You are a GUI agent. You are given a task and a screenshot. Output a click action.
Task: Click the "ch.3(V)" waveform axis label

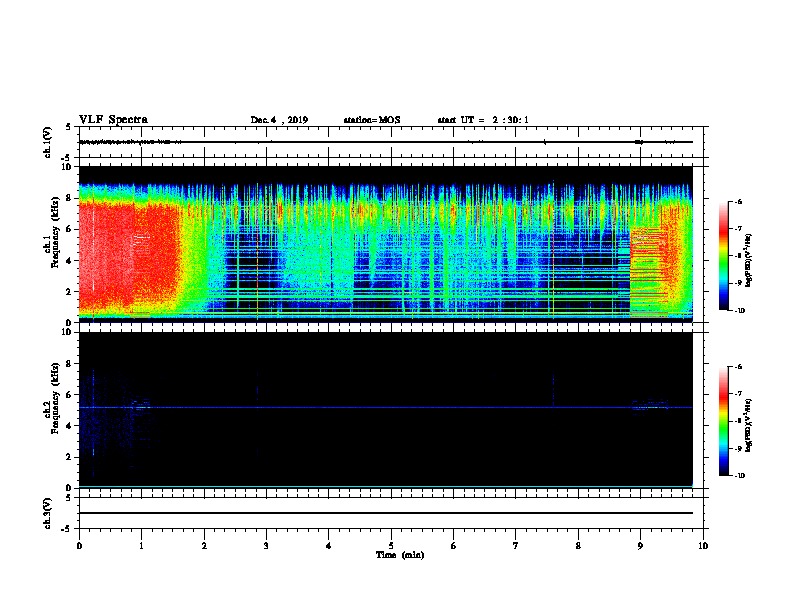pyautogui.click(x=48, y=513)
